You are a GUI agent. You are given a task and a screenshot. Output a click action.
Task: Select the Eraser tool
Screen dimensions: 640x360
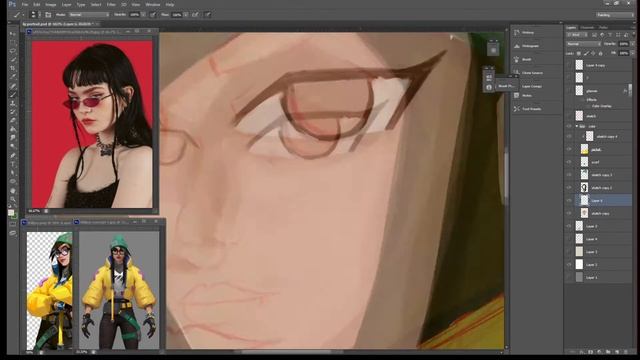click(x=13, y=120)
